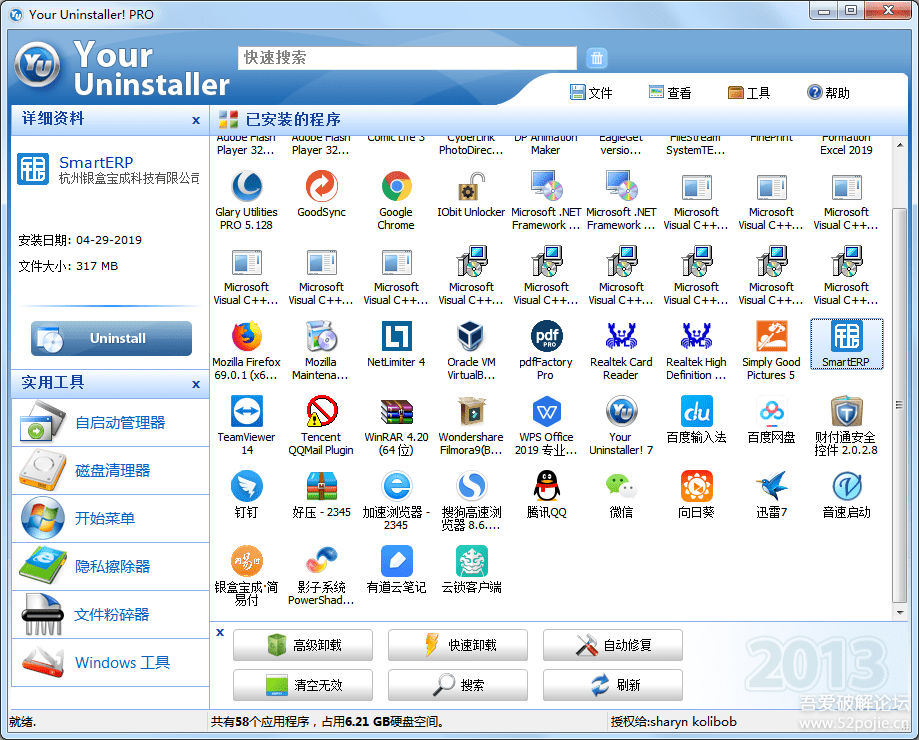Select the Oracle VM VirtualBox icon
Viewport: 919px width, 740px height.
point(471,336)
